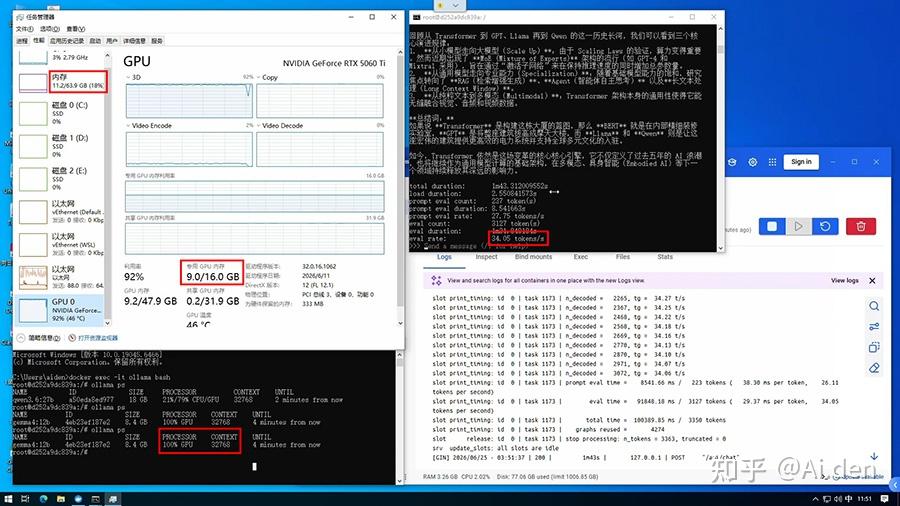900x506 pixels.
Task: Switch to the 服务 tab in Task Manager
Action: click(x=157, y=41)
